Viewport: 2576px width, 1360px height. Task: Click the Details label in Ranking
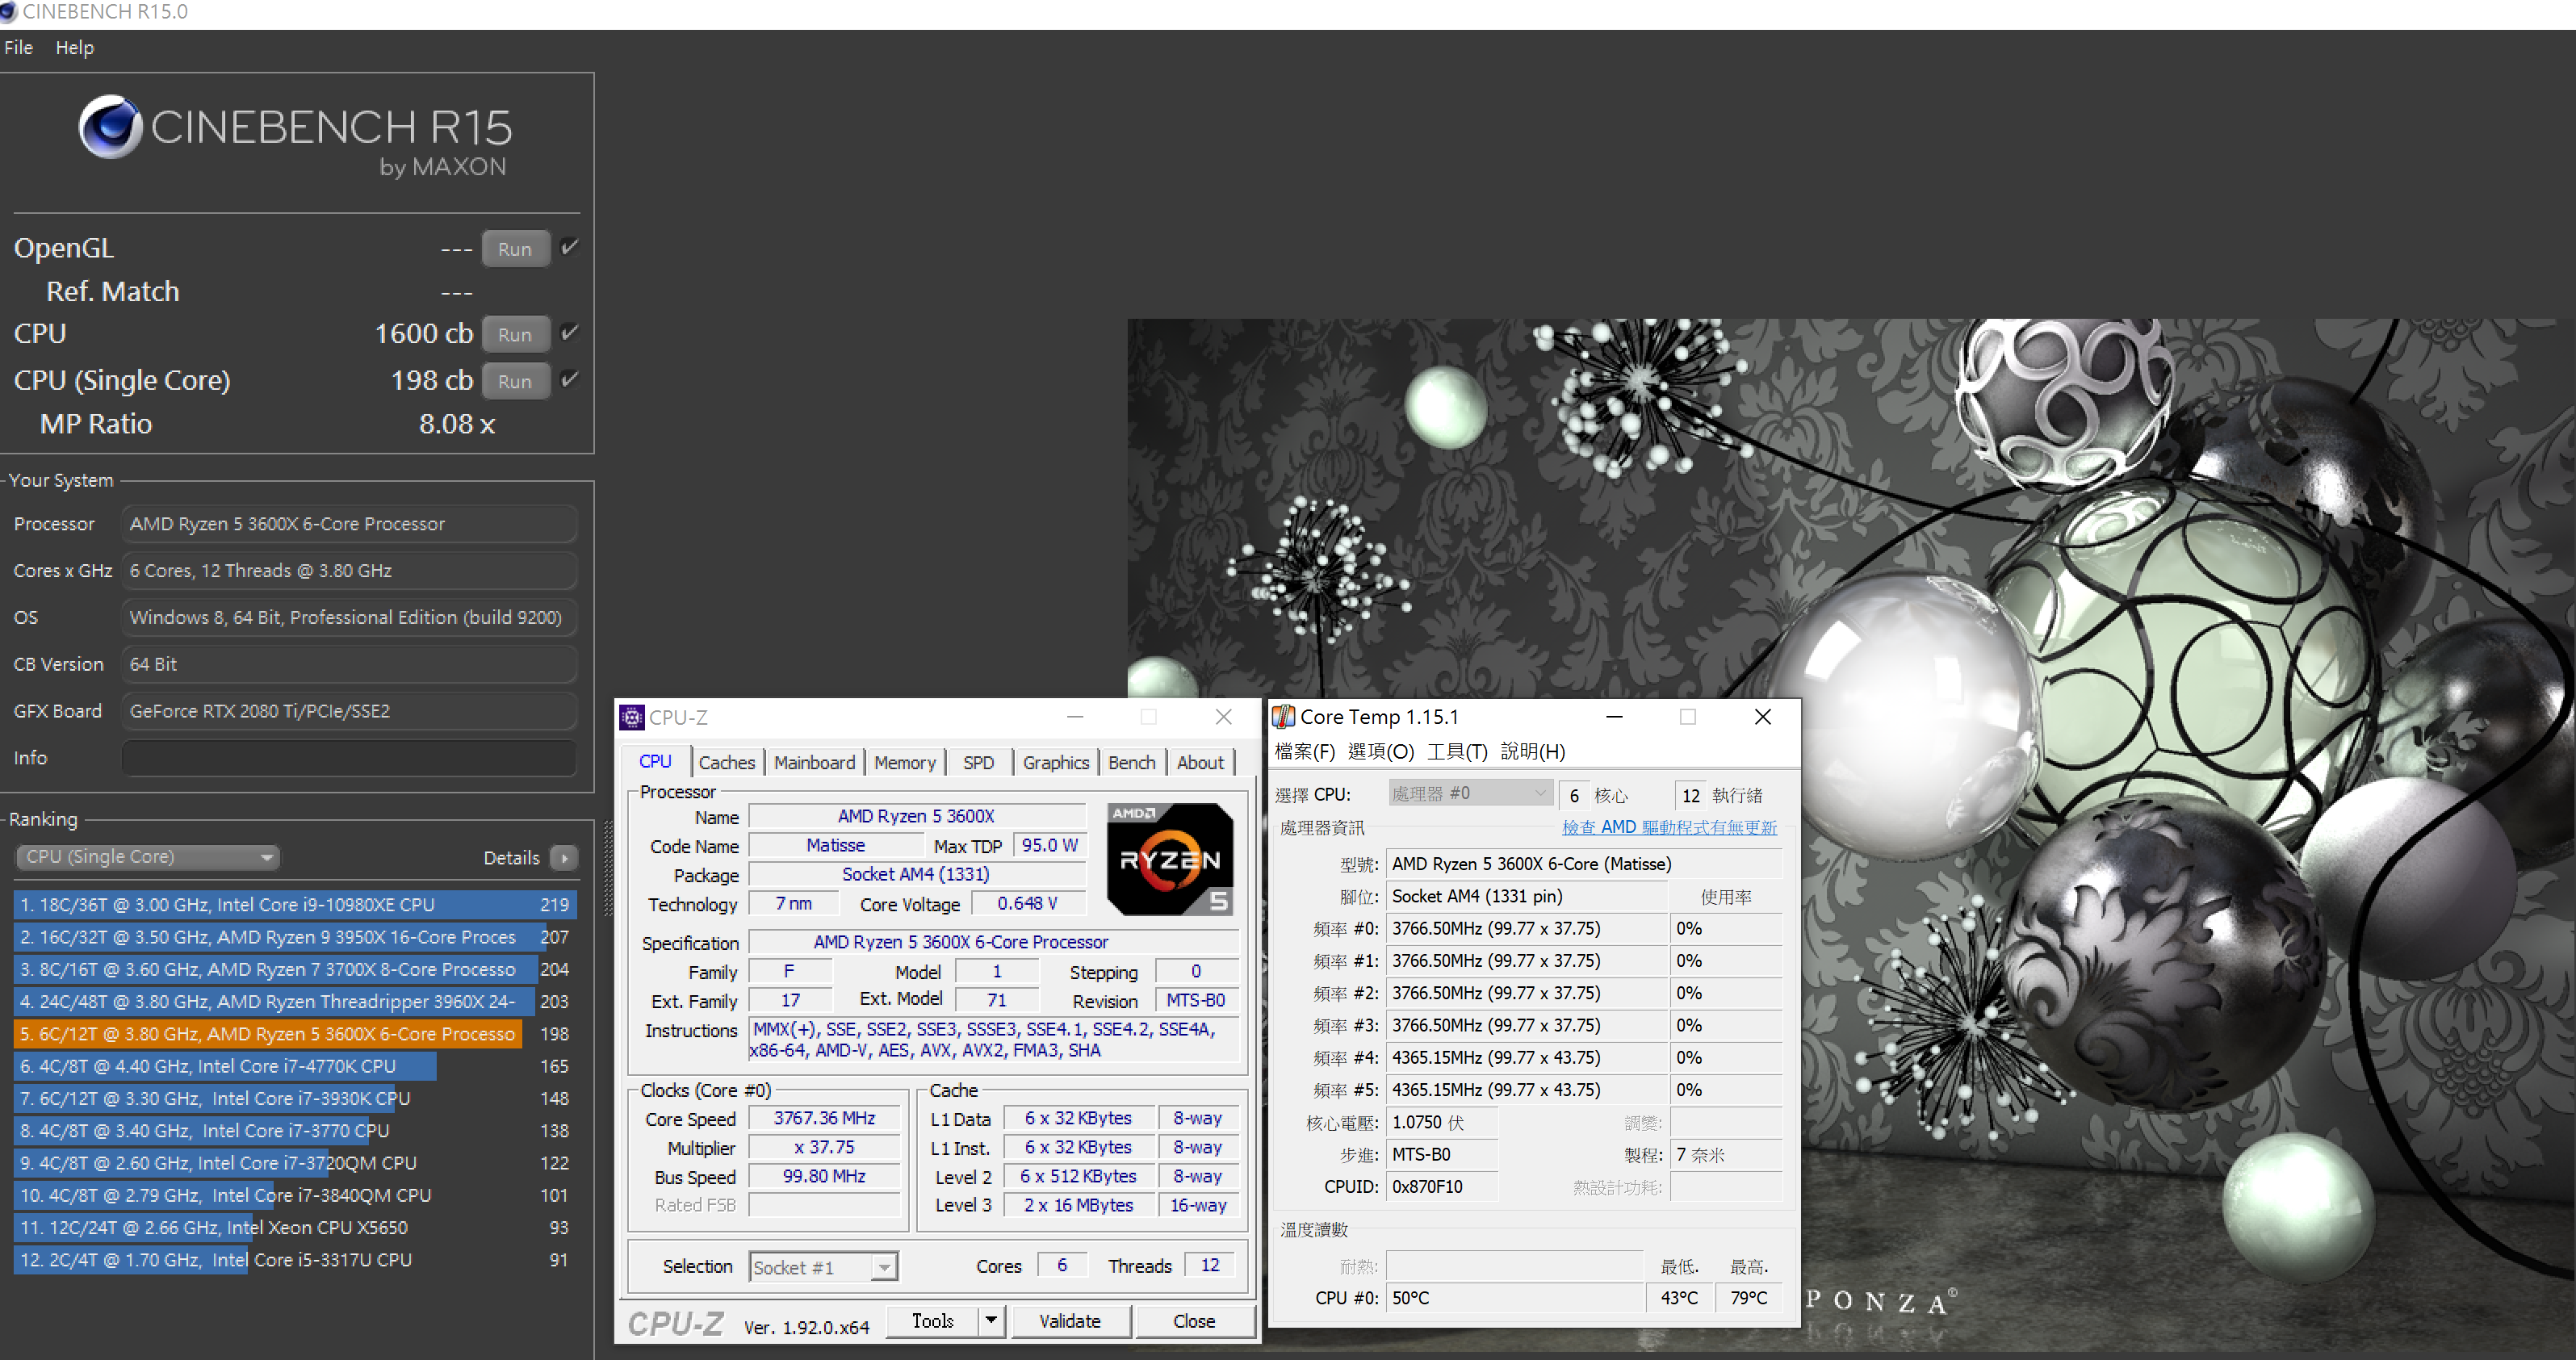[x=511, y=858]
